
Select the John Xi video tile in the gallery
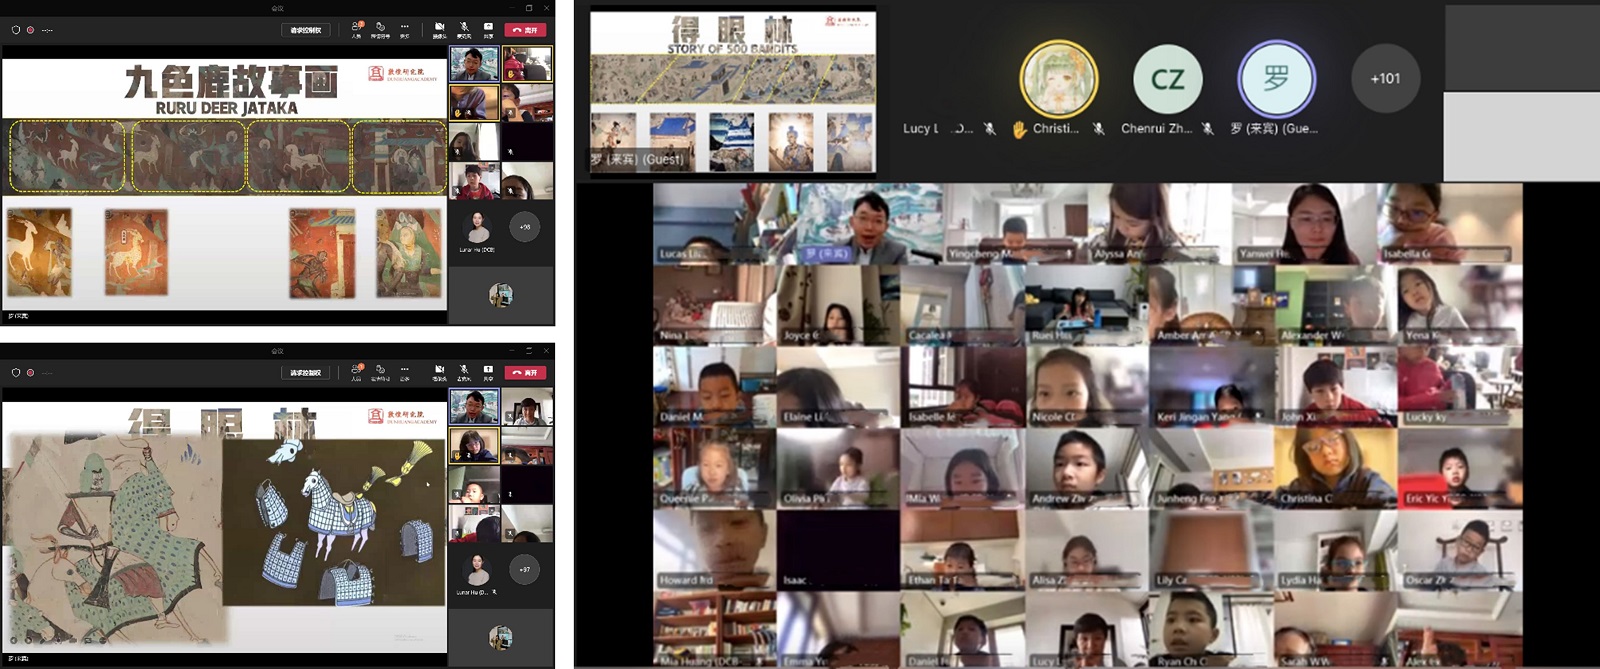(1336, 386)
